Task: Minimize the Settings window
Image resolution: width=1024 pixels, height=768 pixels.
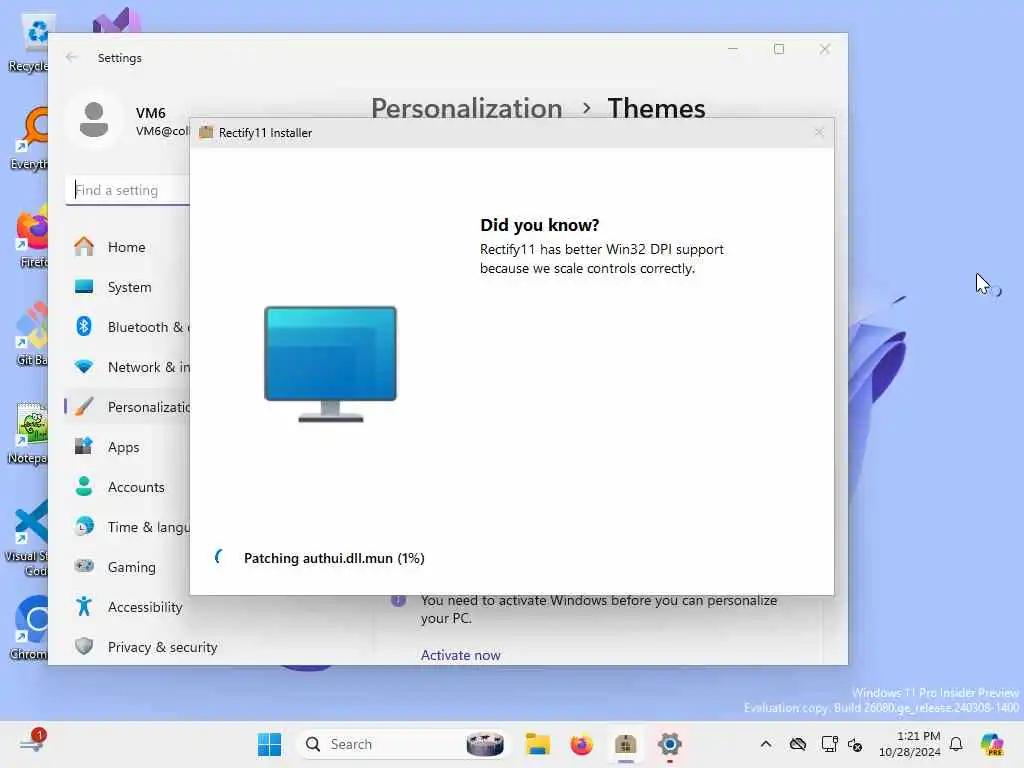Action: [x=733, y=49]
